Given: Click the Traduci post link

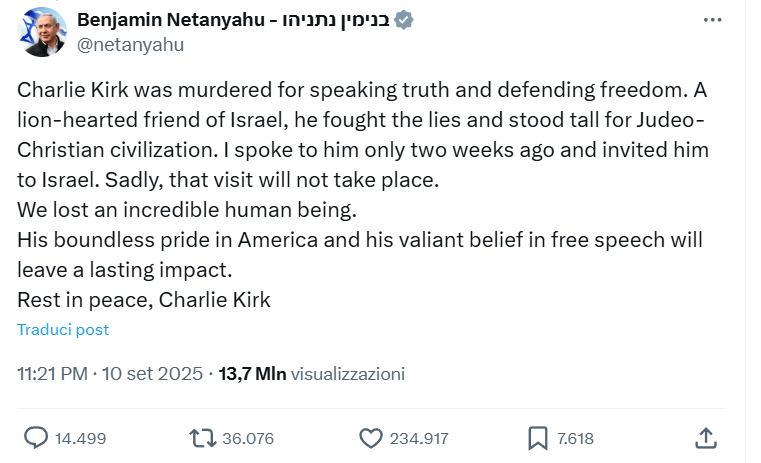Looking at the screenshot, I should click(x=63, y=330).
